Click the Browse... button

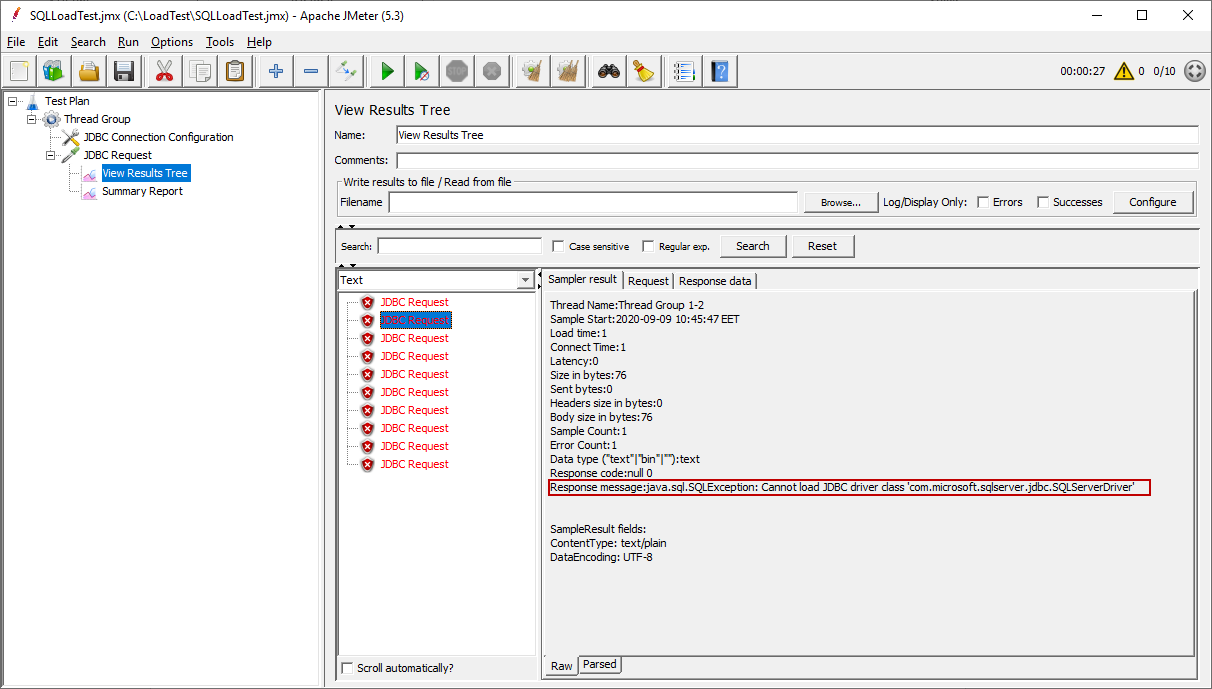(840, 202)
